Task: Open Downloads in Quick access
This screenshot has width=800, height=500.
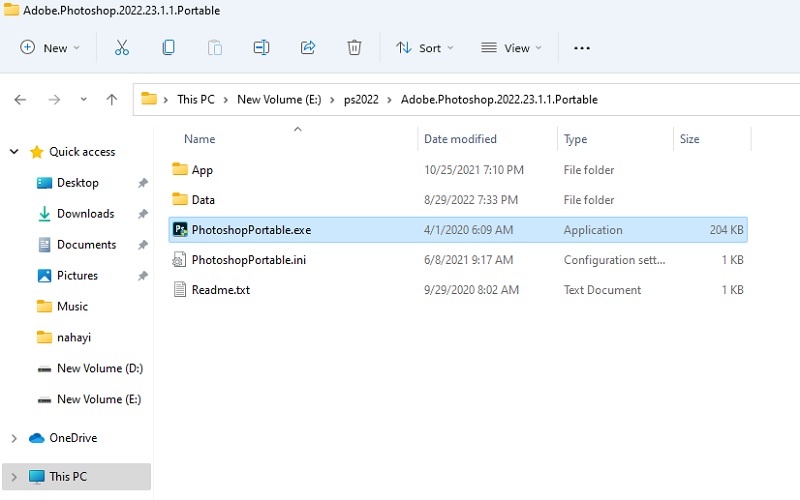Action: tap(85, 213)
